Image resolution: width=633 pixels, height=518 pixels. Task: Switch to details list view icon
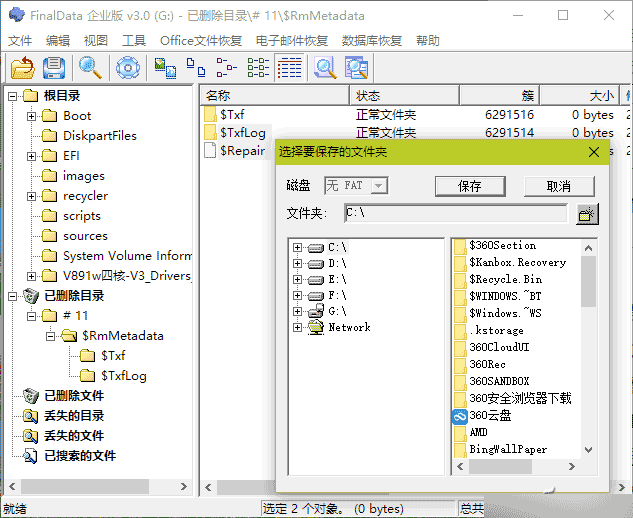[289, 67]
